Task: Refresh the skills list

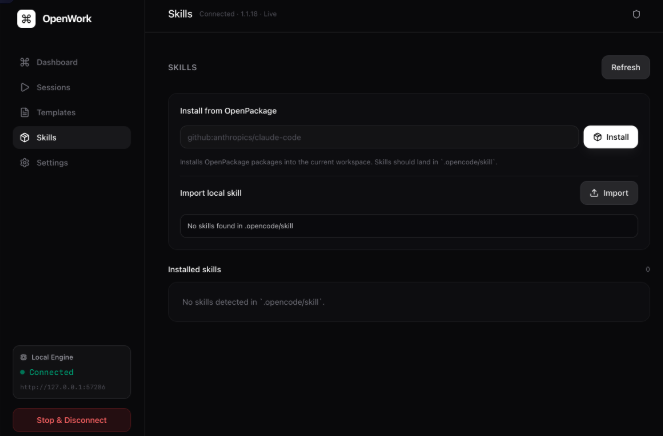Action: [x=625, y=67]
